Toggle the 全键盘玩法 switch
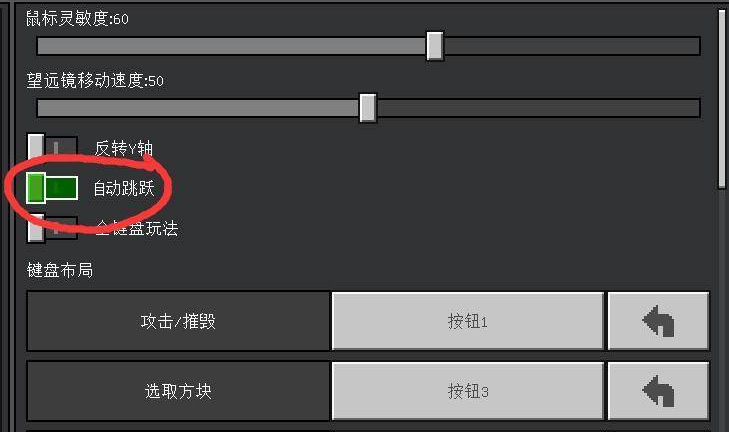Viewport: 729px width, 432px height. point(52,228)
